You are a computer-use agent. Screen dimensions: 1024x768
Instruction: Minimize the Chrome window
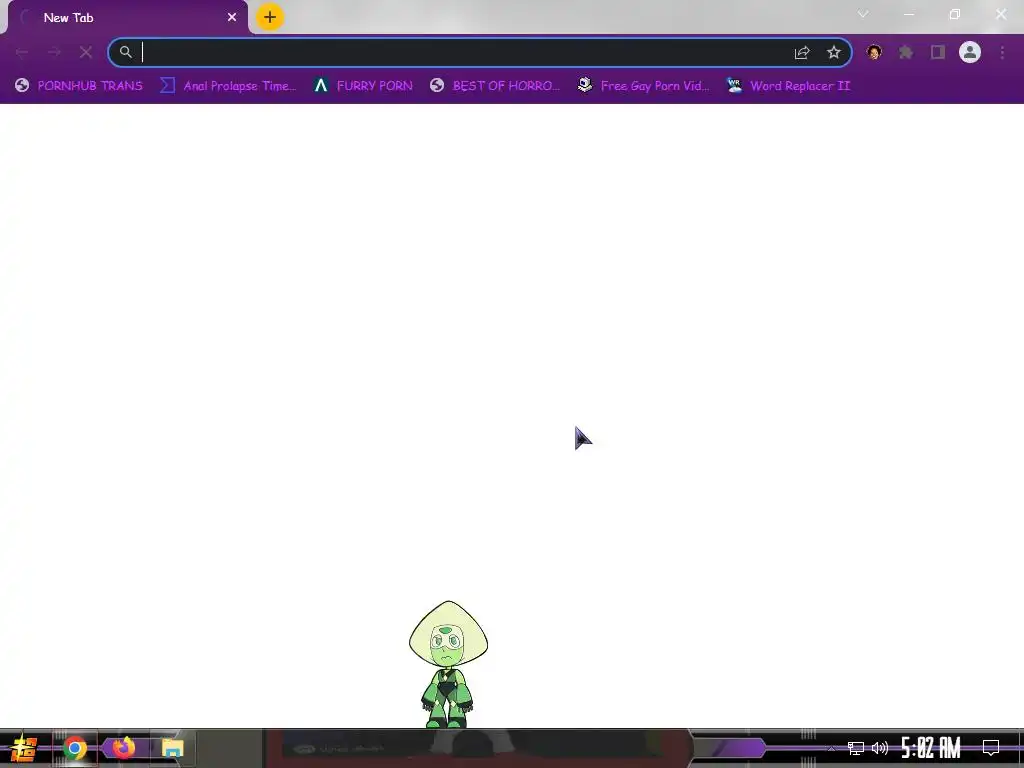(x=908, y=14)
